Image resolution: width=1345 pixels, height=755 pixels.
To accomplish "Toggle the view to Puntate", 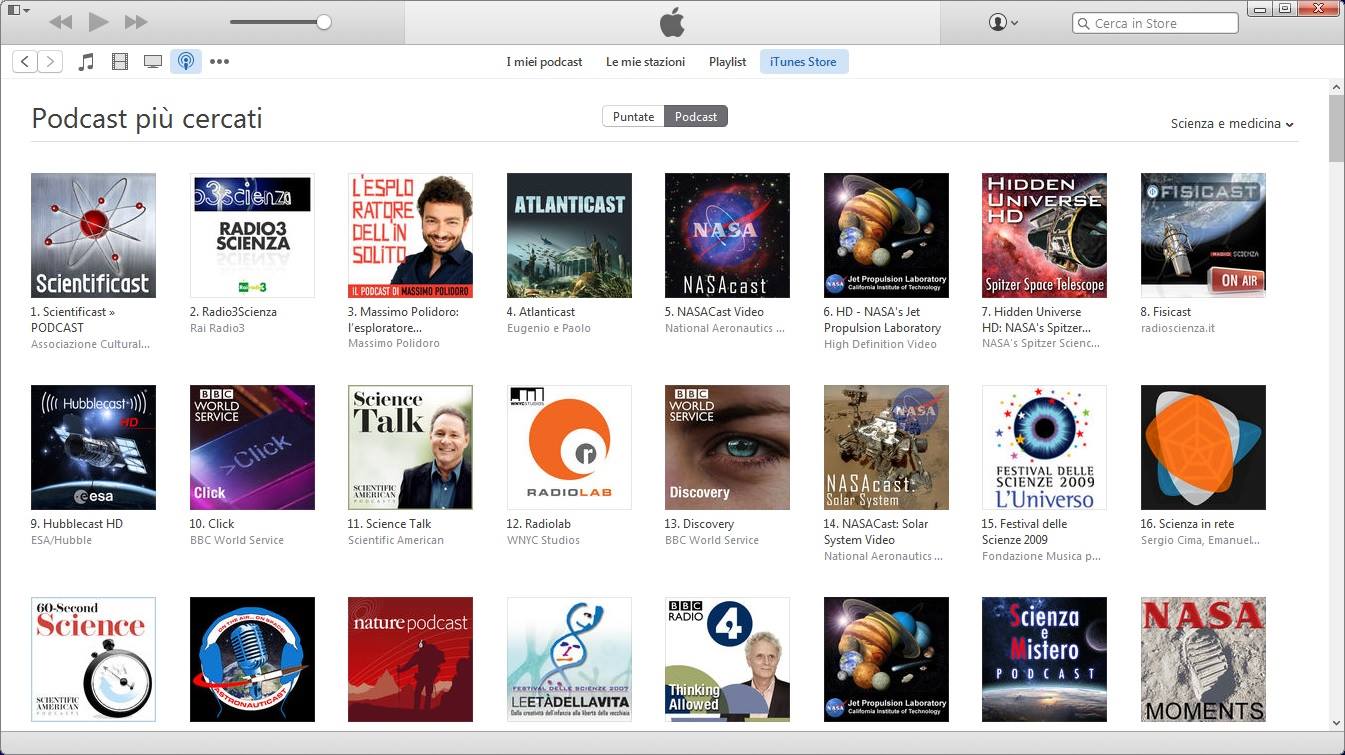I will [x=633, y=117].
